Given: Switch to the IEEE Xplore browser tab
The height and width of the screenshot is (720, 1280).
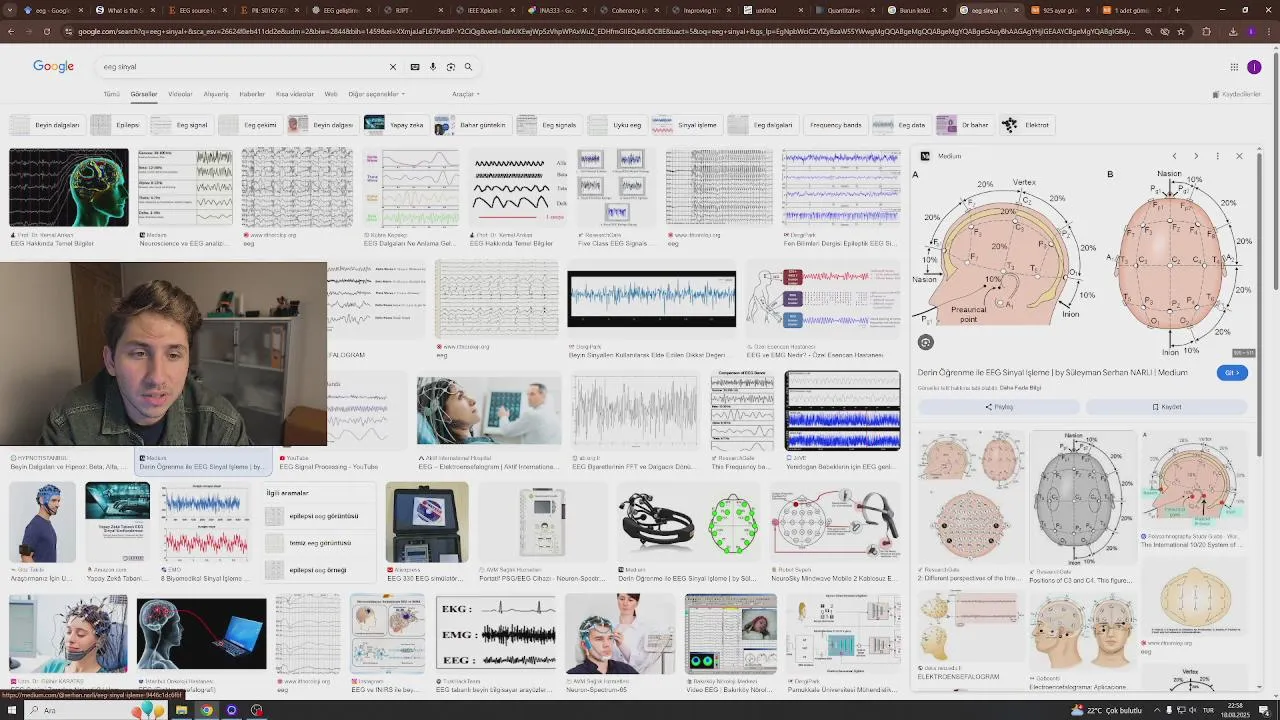Looking at the screenshot, I should click(x=488, y=10).
